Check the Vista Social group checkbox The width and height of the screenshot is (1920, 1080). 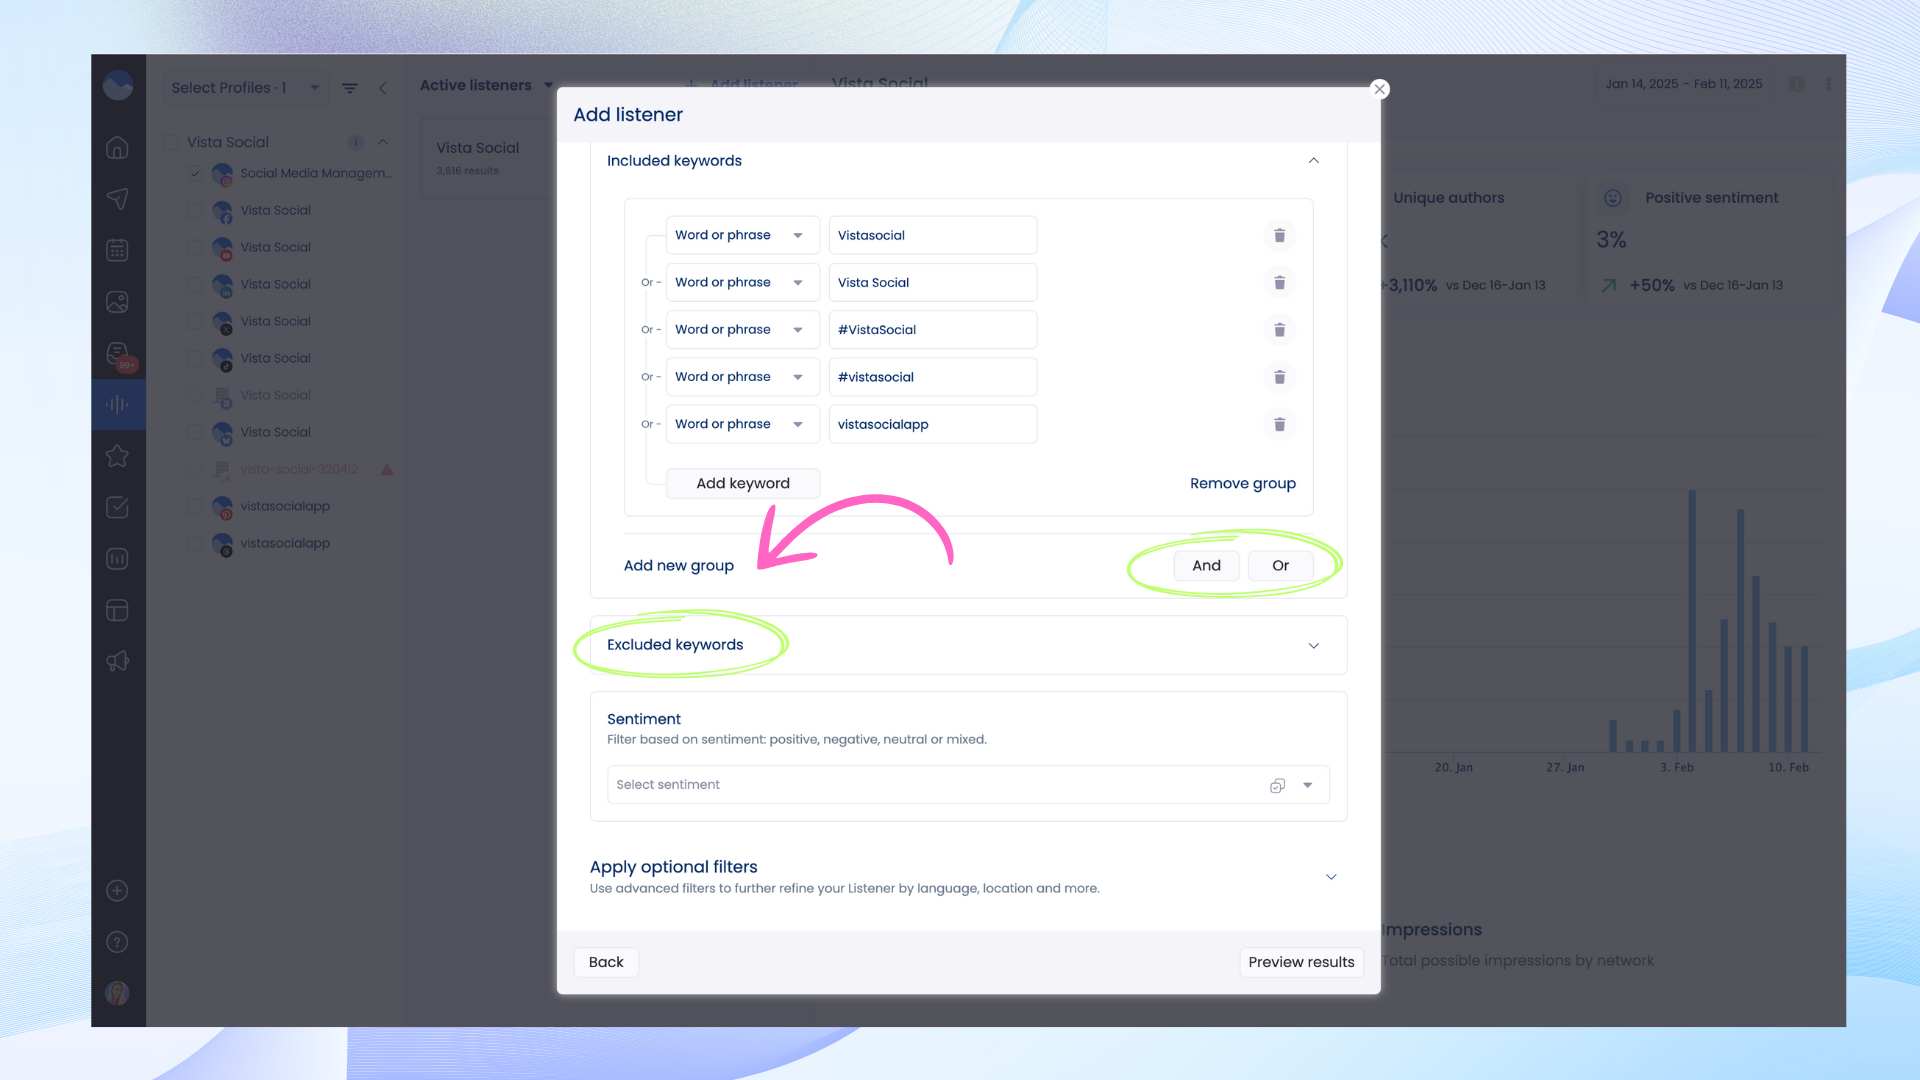pos(171,142)
